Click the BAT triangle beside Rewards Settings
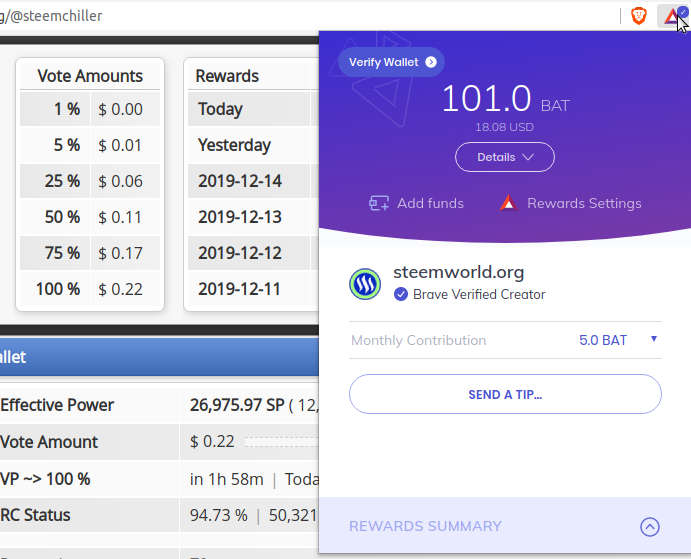 (x=508, y=203)
